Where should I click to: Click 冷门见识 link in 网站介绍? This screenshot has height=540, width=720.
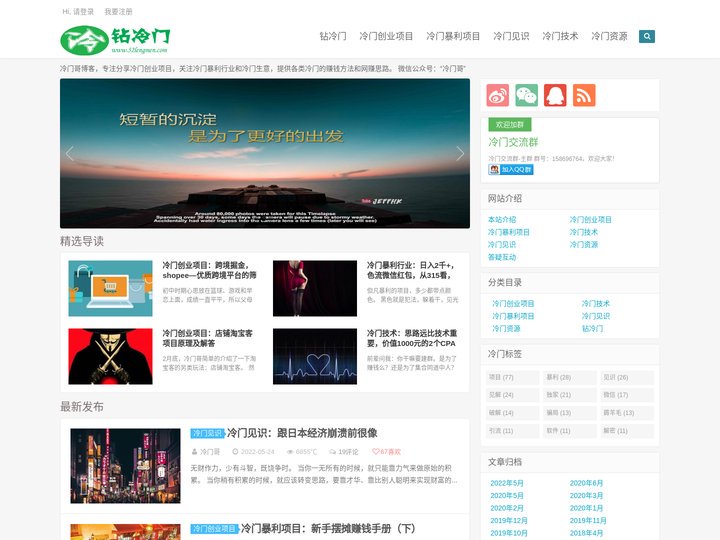pos(502,244)
